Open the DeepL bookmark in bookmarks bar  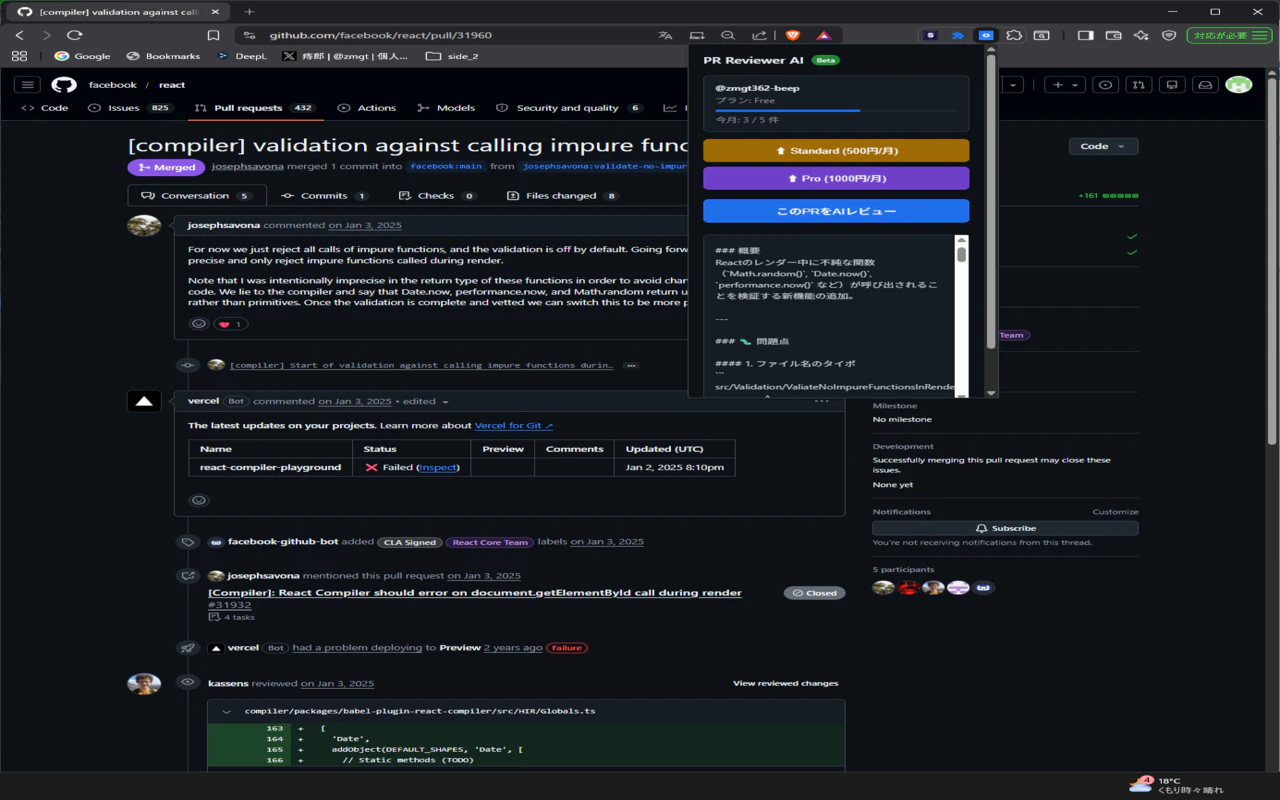[x=241, y=56]
